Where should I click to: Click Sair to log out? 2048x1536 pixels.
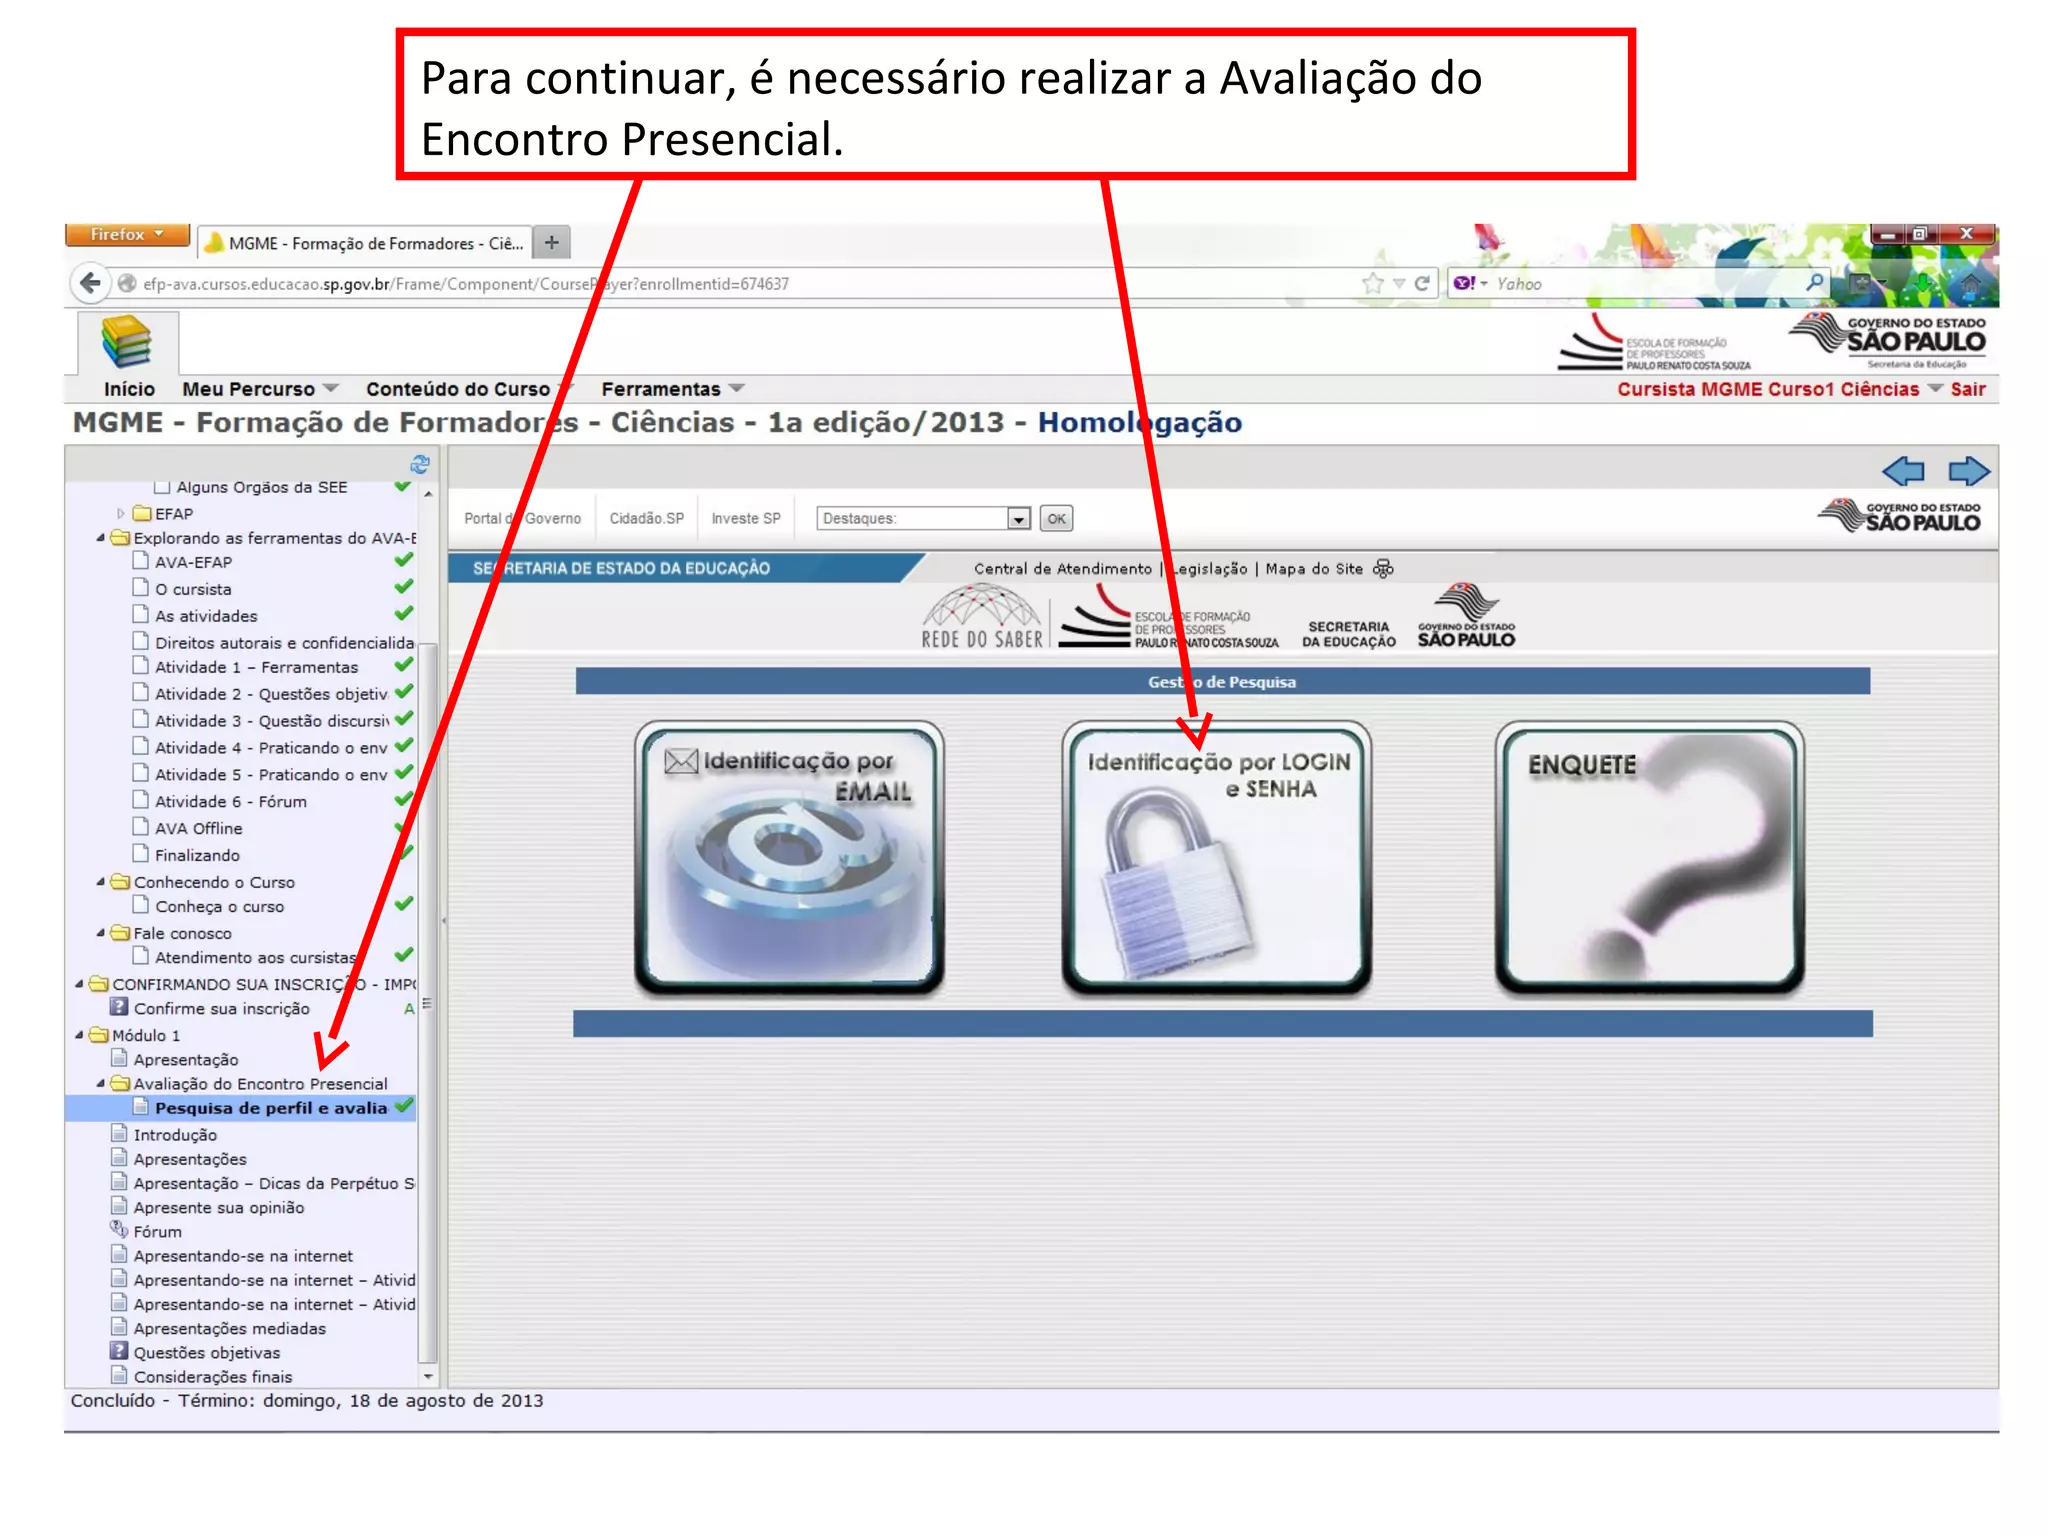point(1967,389)
